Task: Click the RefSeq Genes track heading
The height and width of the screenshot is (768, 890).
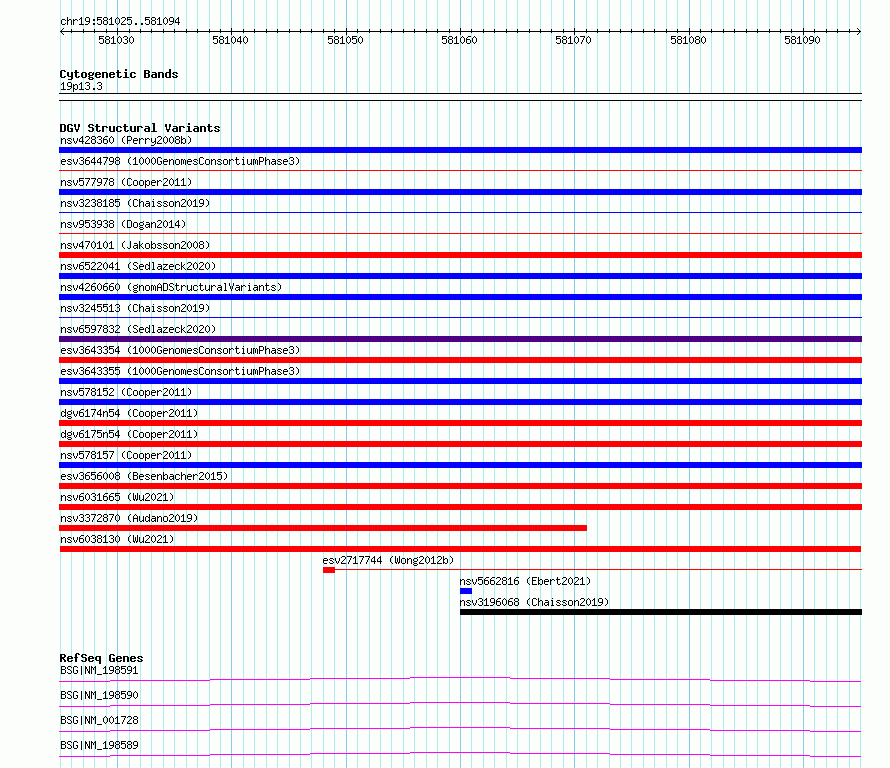Action: pos(101,658)
